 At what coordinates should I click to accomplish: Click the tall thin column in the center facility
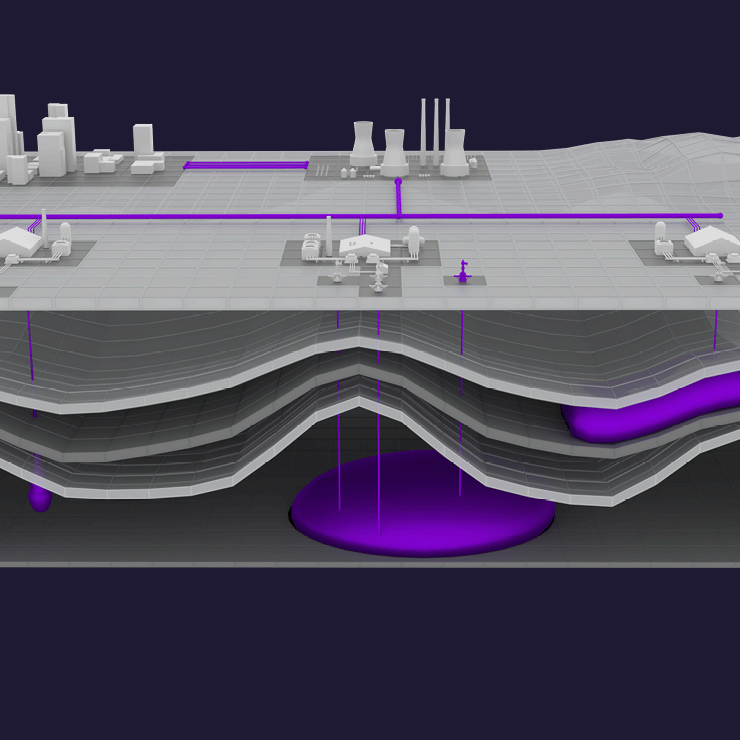328,236
